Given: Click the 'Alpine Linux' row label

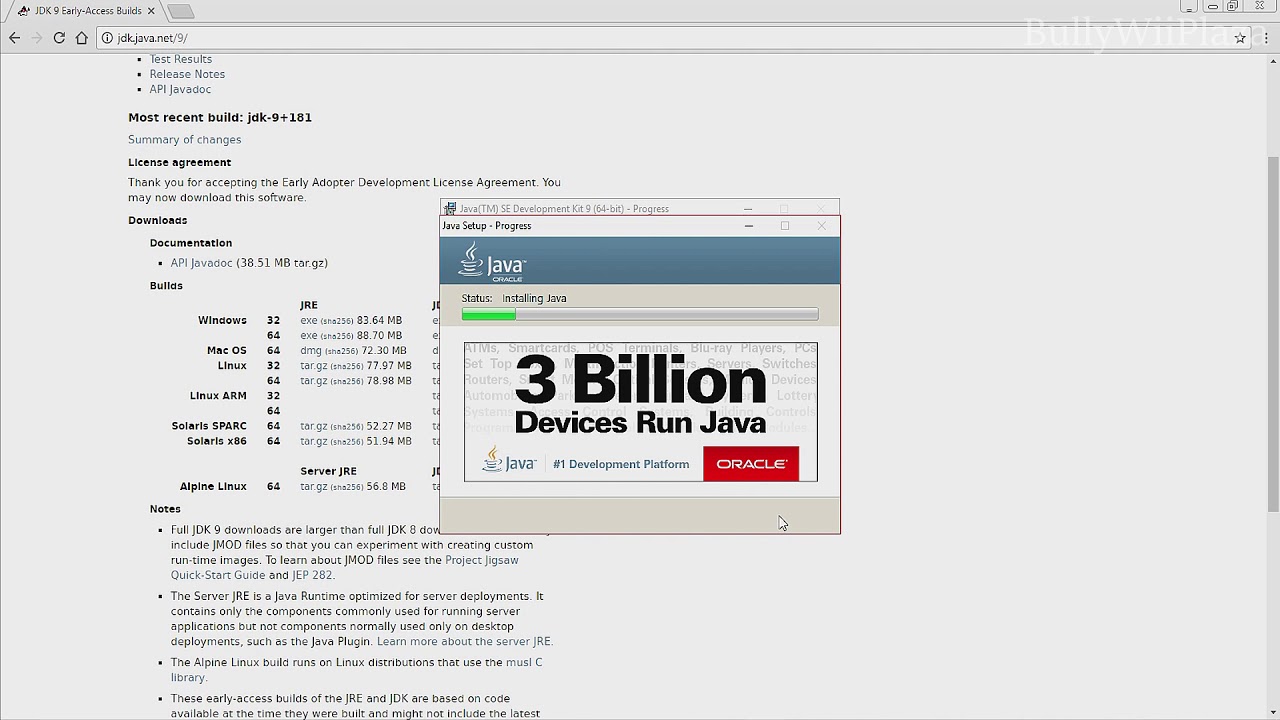Looking at the screenshot, I should click(x=213, y=487).
